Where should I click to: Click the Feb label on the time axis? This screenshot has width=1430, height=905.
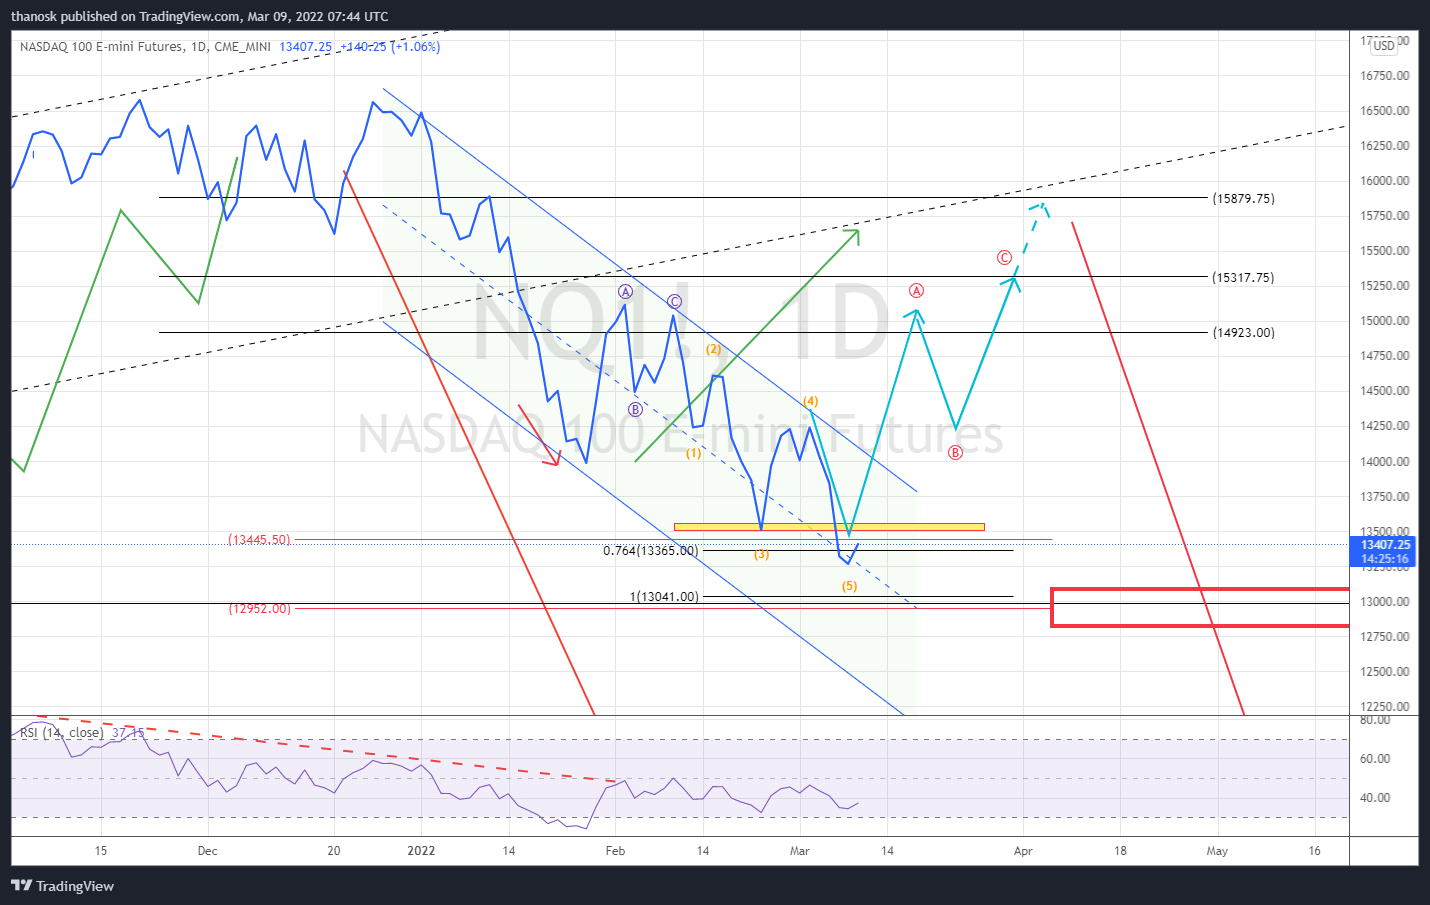coord(615,851)
